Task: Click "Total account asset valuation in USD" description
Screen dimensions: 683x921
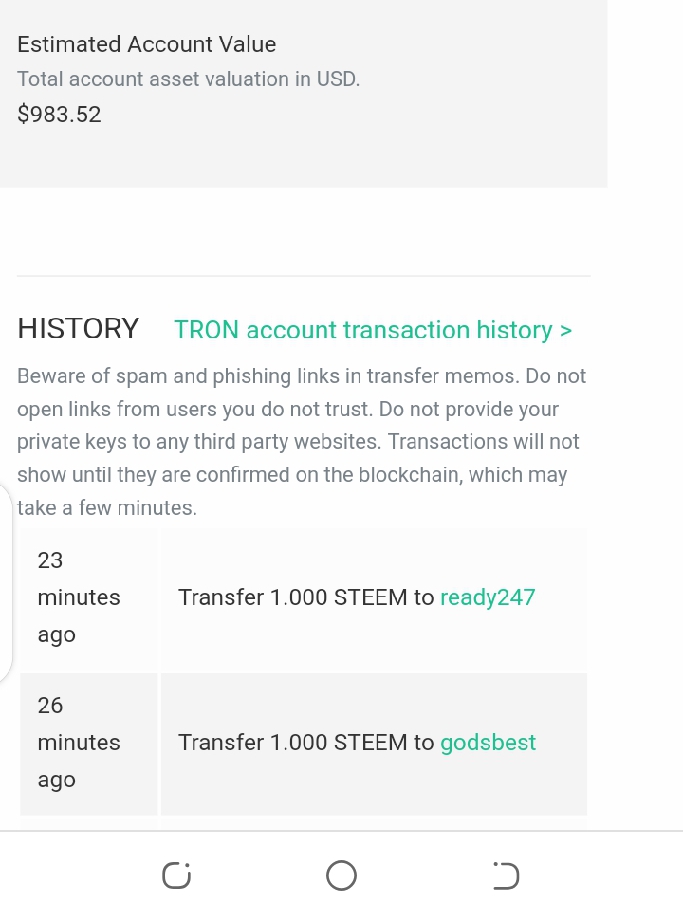Action: [x=189, y=79]
